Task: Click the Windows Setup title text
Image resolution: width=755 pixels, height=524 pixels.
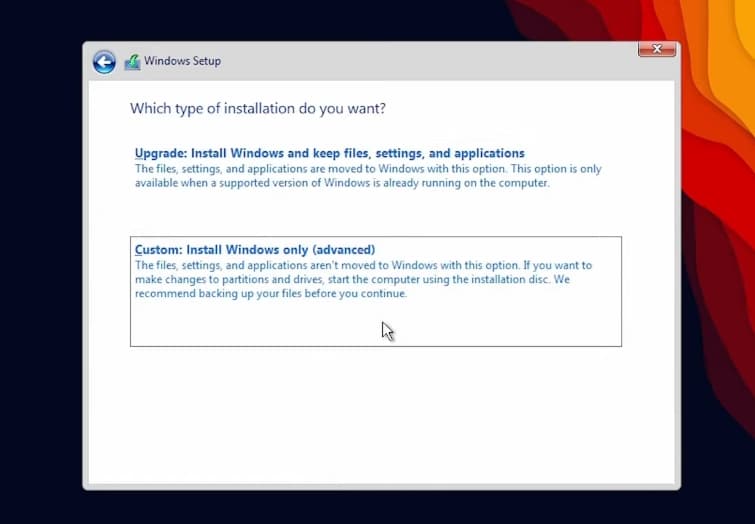Action: coord(182,61)
